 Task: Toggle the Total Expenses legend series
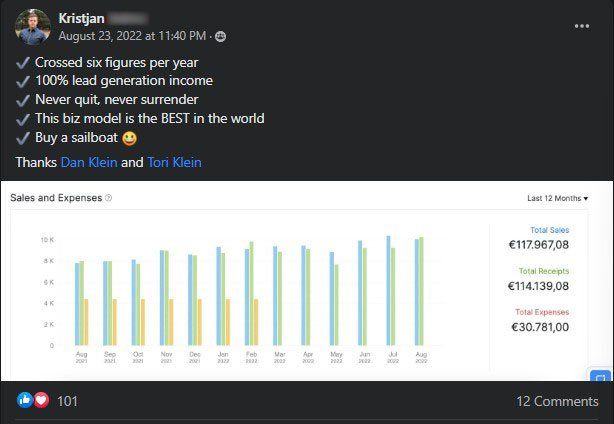(542, 312)
